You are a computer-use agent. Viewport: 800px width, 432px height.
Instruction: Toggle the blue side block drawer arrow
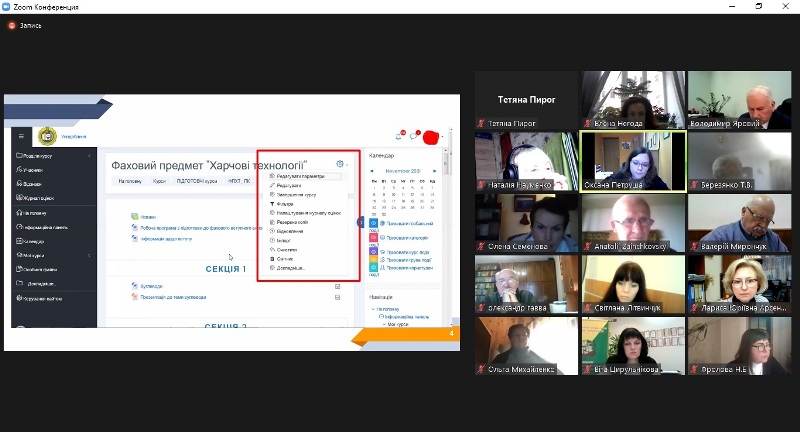(360, 222)
